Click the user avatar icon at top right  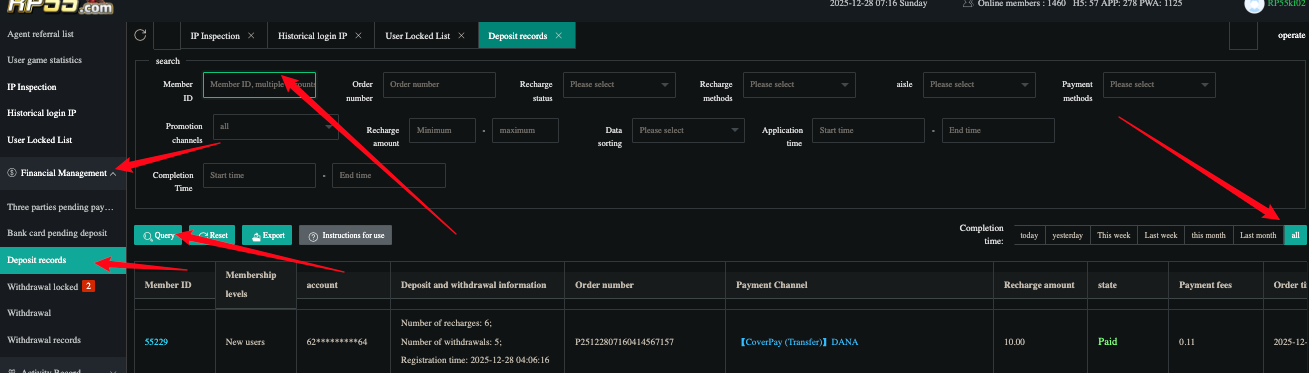point(1254,5)
